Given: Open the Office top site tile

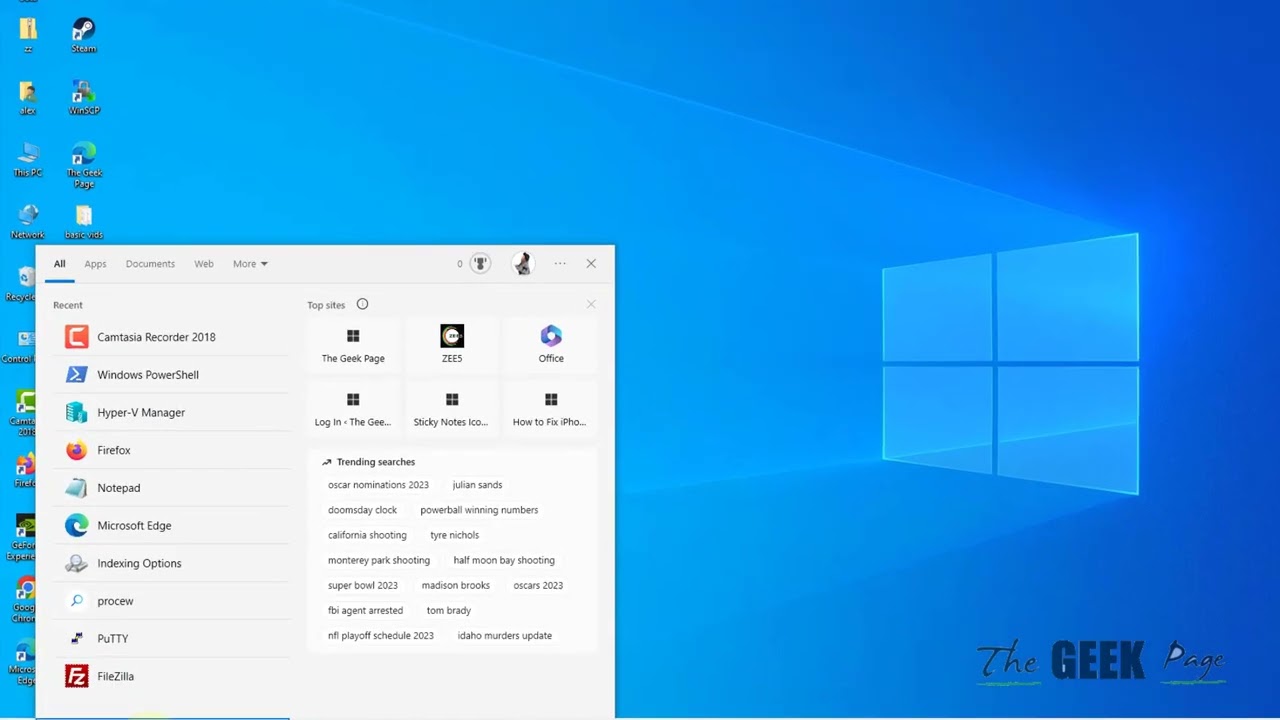Looking at the screenshot, I should click(x=551, y=345).
